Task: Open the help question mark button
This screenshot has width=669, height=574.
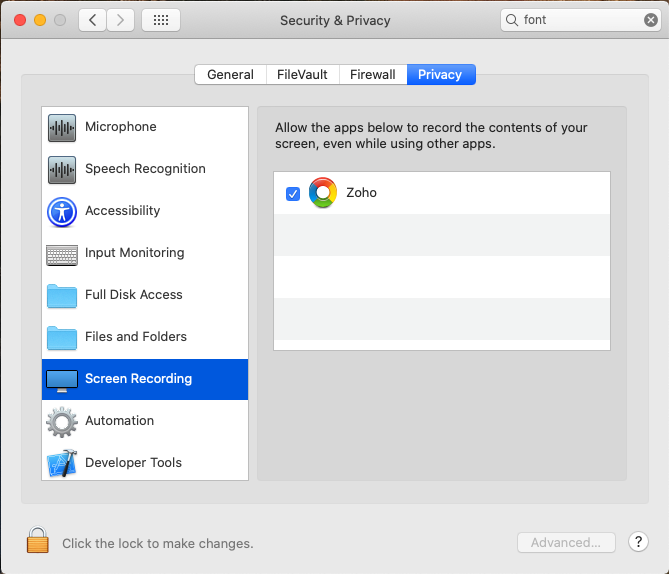Action: tap(639, 542)
